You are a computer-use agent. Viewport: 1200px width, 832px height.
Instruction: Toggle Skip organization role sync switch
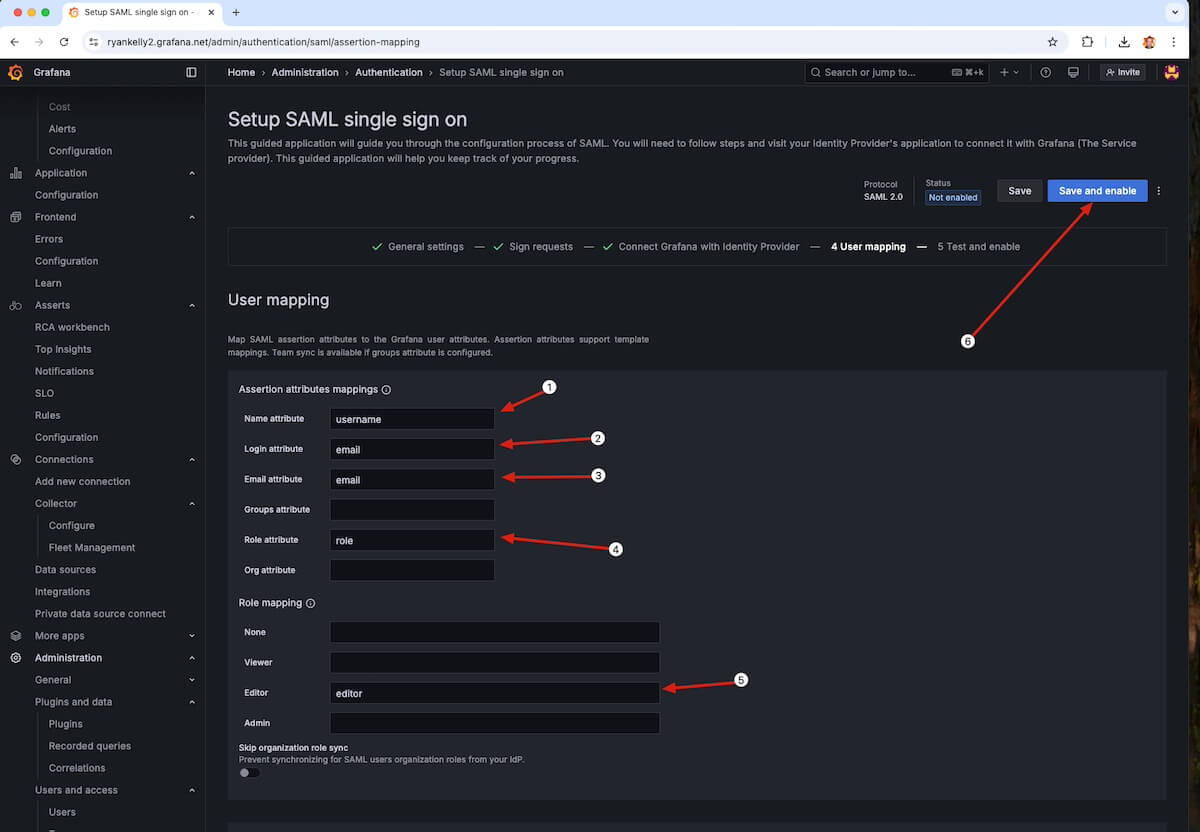(249, 772)
